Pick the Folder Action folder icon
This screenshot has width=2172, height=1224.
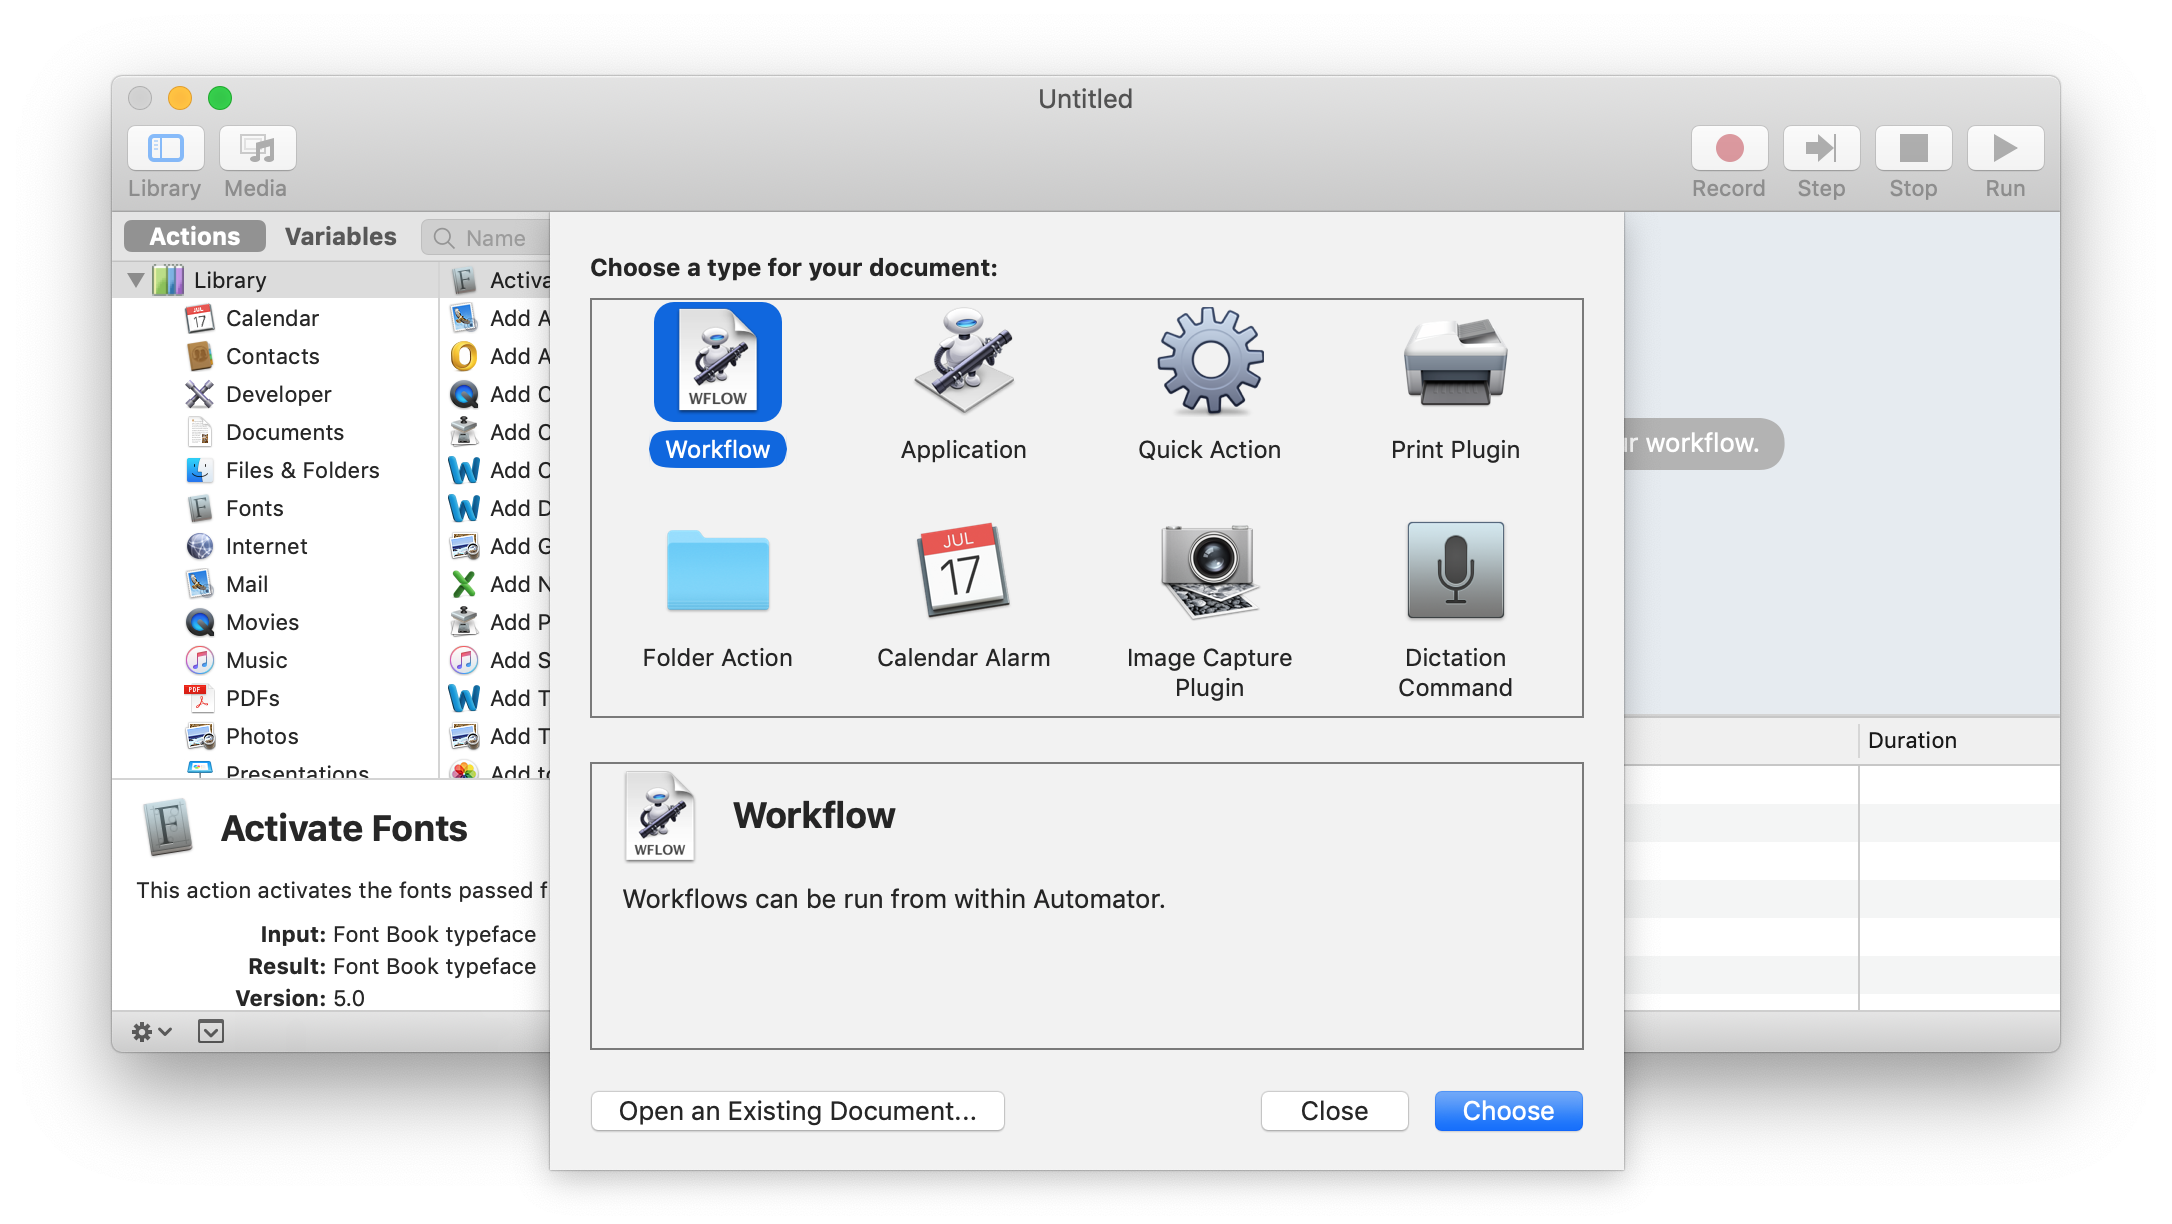(717, 570)
